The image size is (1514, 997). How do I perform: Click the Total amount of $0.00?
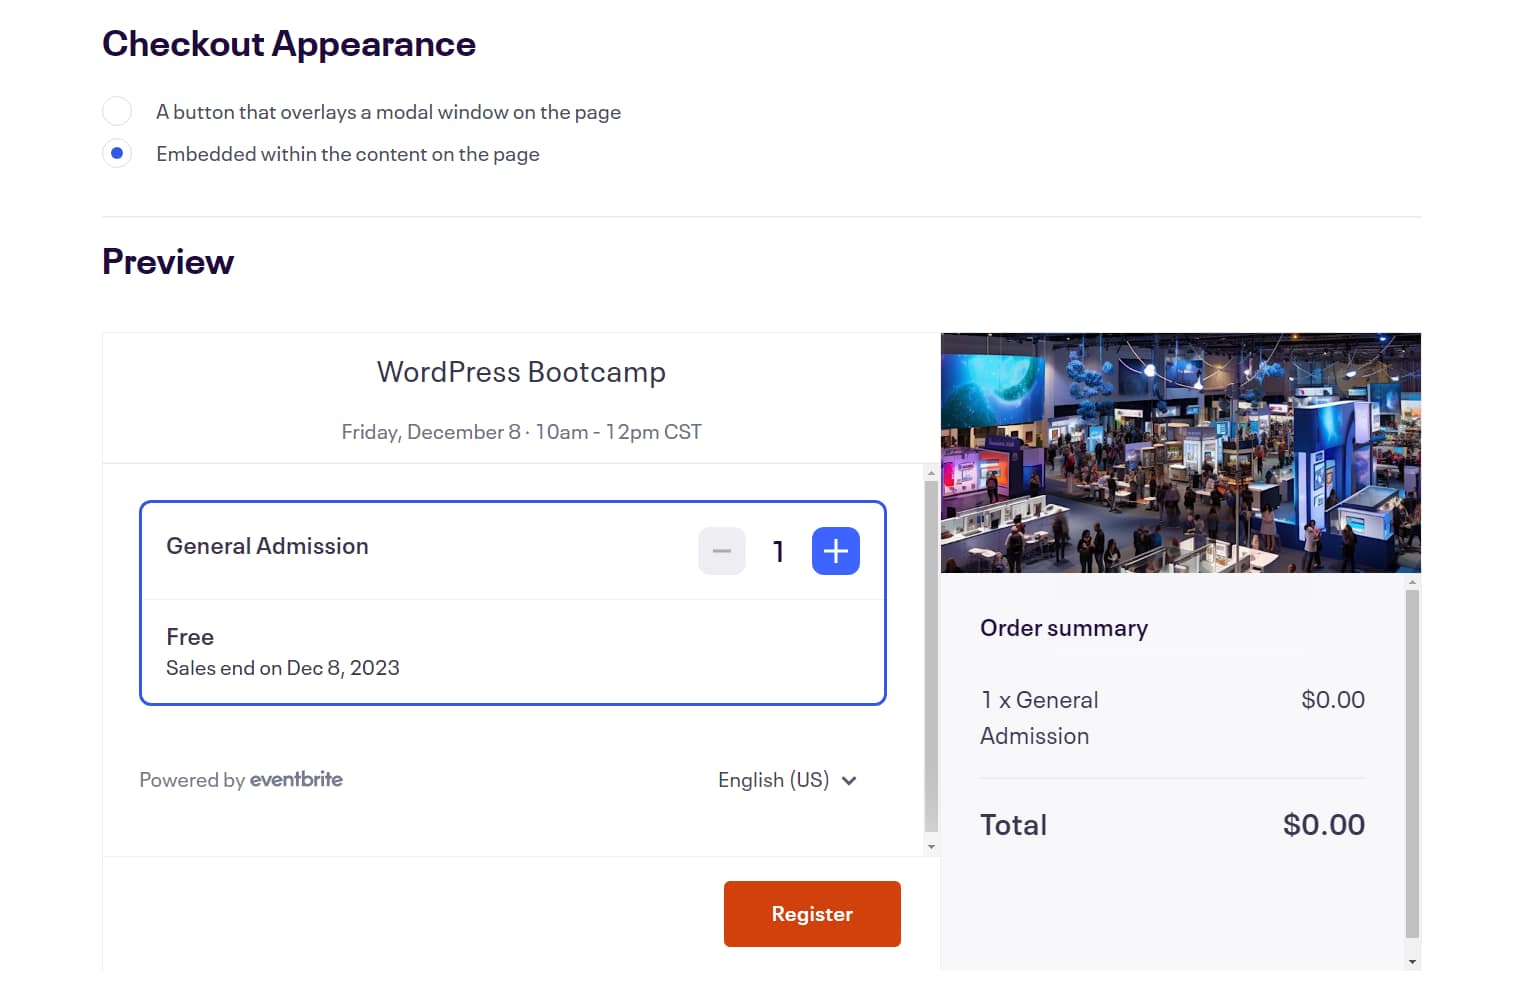coord(1324,824)
